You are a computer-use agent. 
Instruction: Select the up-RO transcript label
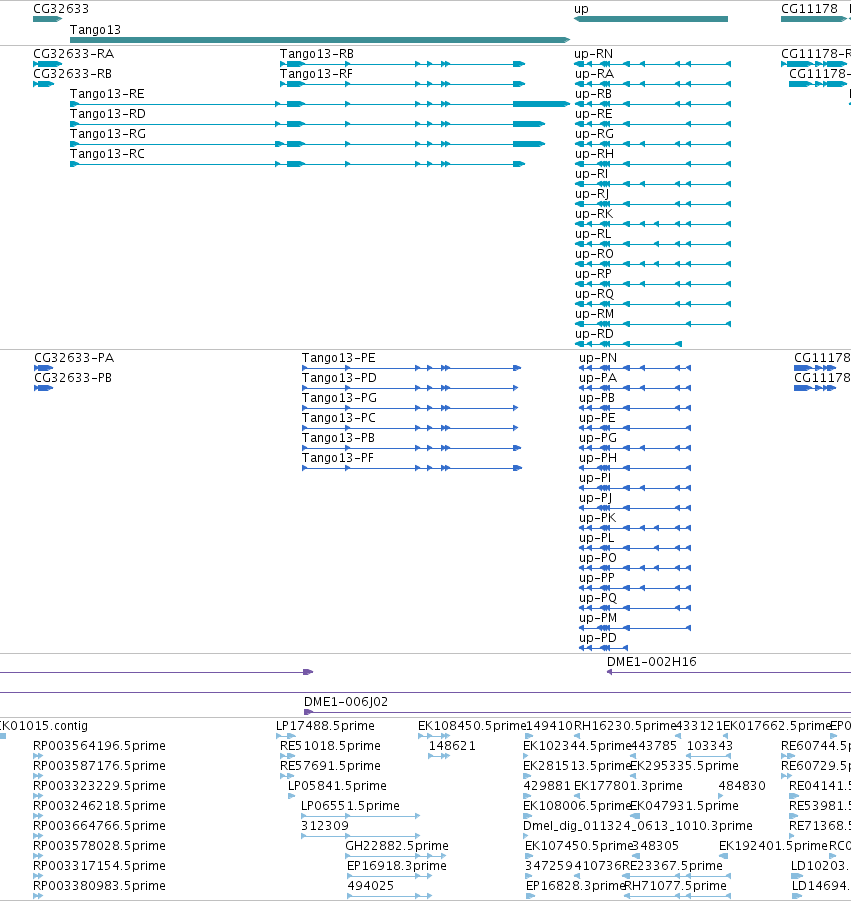(x=594, y=254)
